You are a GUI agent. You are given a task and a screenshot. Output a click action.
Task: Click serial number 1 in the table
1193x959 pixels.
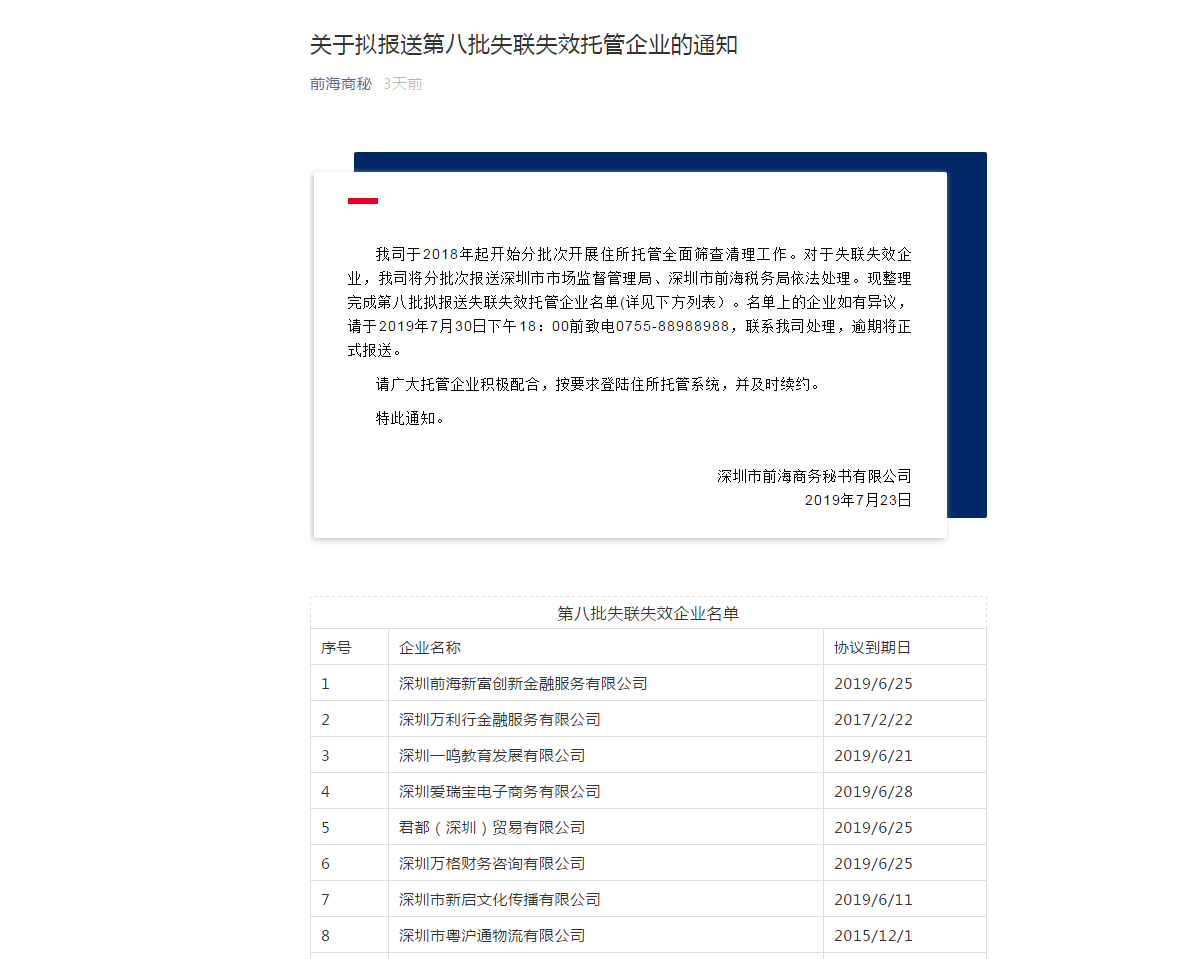[x=326, y=683]
